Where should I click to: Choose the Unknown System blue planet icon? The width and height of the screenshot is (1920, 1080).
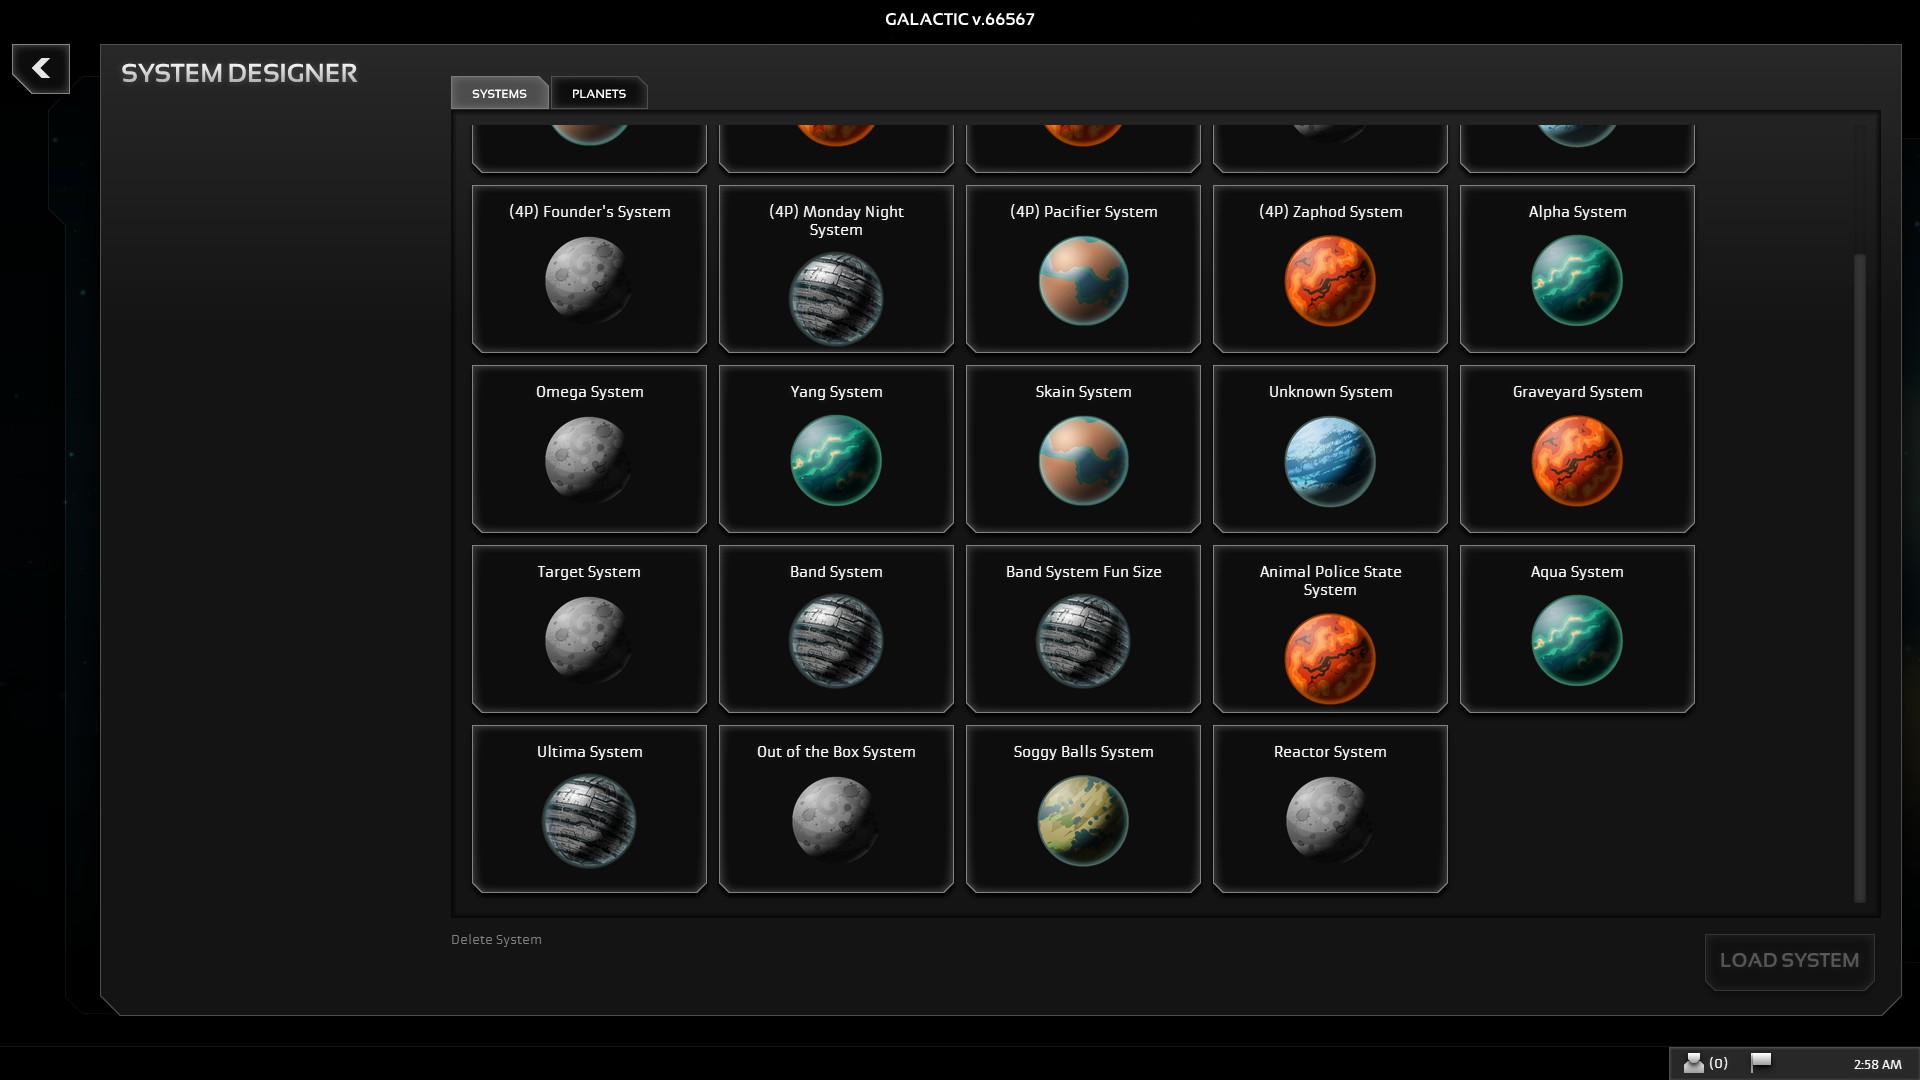click(1329, 461)
